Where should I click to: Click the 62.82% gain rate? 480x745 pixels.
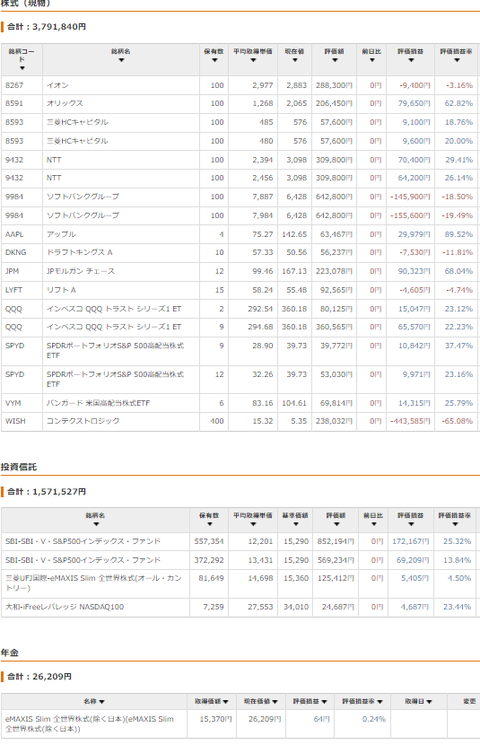pyautogui.click(x=459, y=103)
